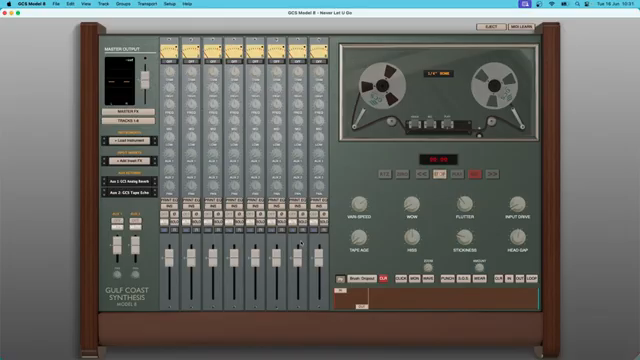Toggle SOLO on the fourth channel
The height and width of the screenshot is (360, 640).
point(239,222)
